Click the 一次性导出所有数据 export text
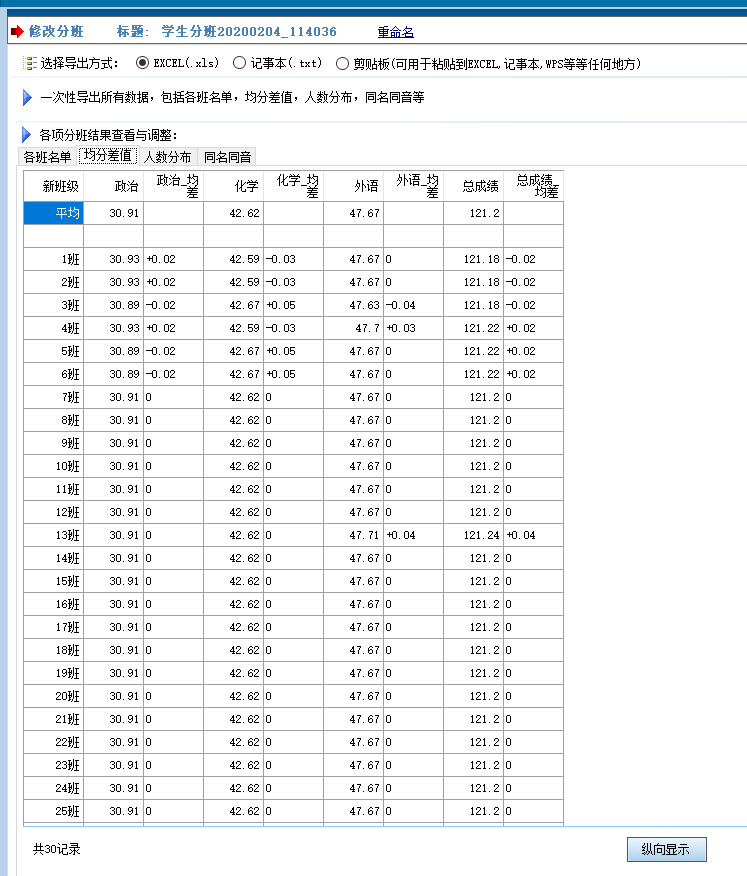The image size is (747, 876). 232,97
